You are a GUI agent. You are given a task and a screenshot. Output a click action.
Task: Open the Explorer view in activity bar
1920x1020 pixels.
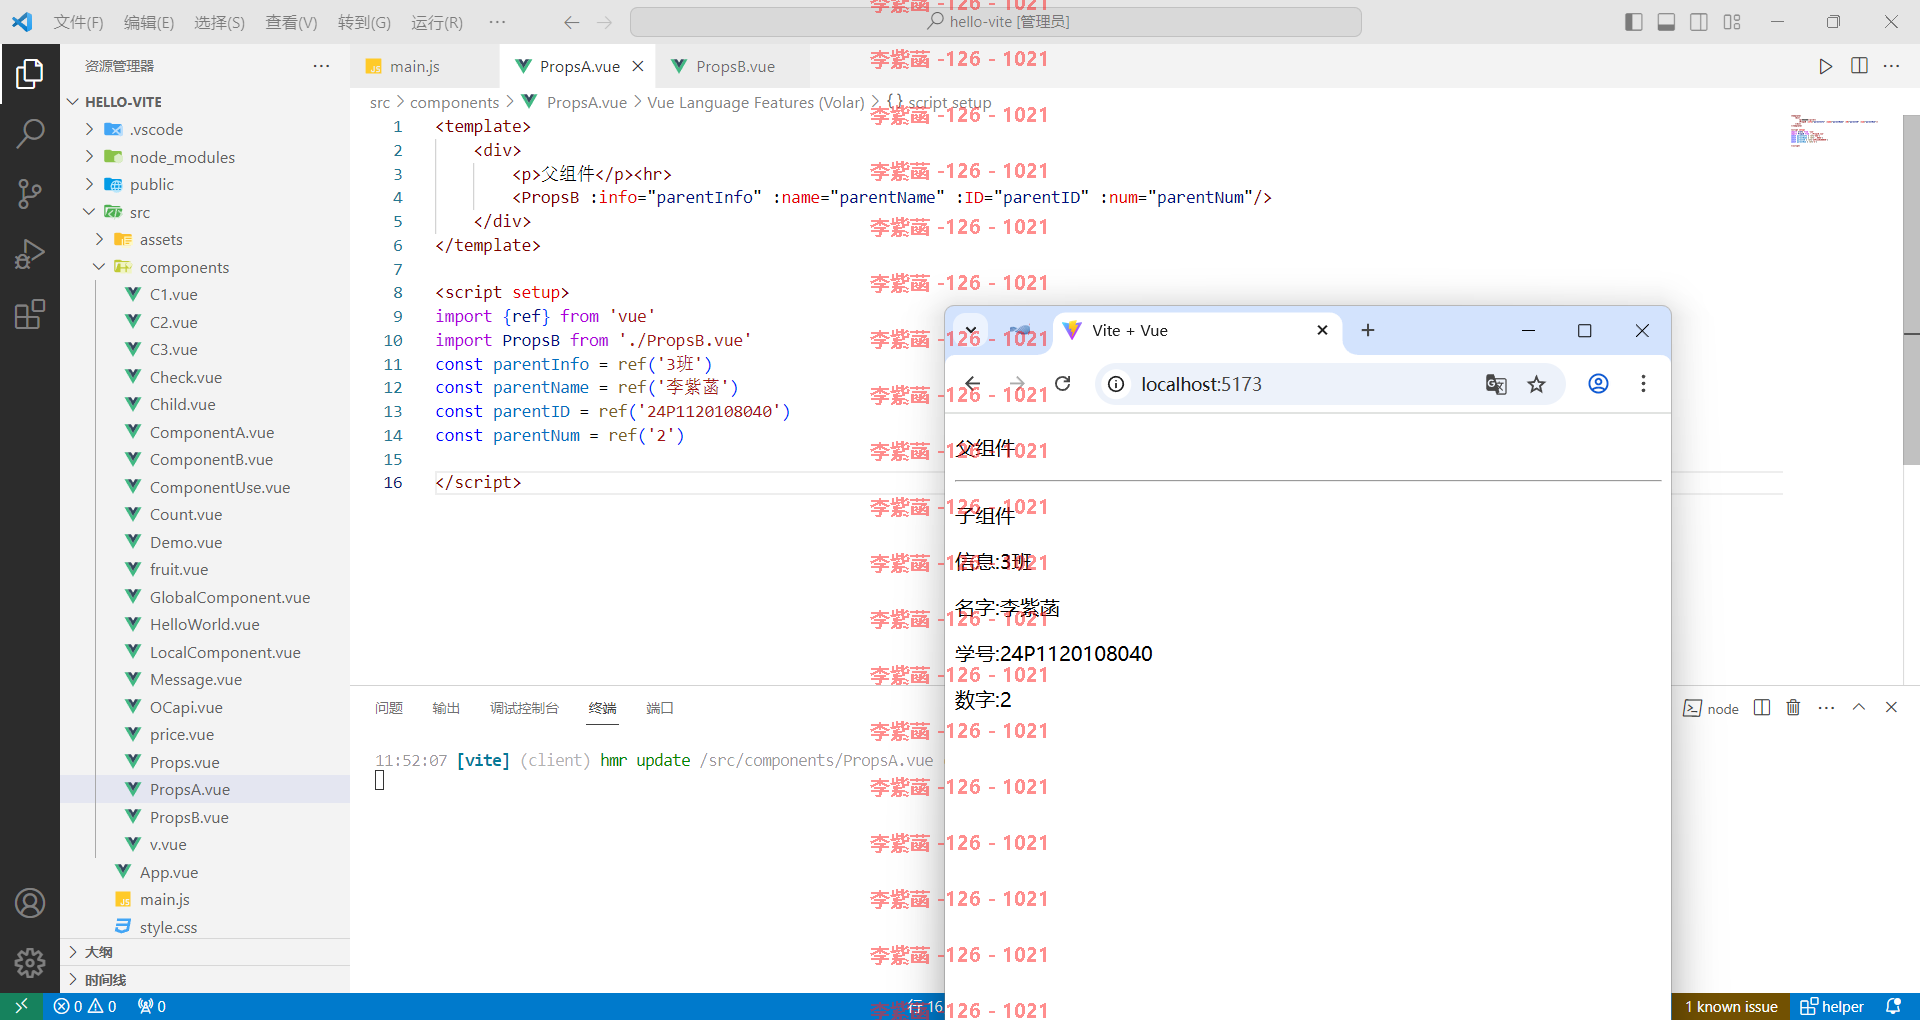(30, 73)
